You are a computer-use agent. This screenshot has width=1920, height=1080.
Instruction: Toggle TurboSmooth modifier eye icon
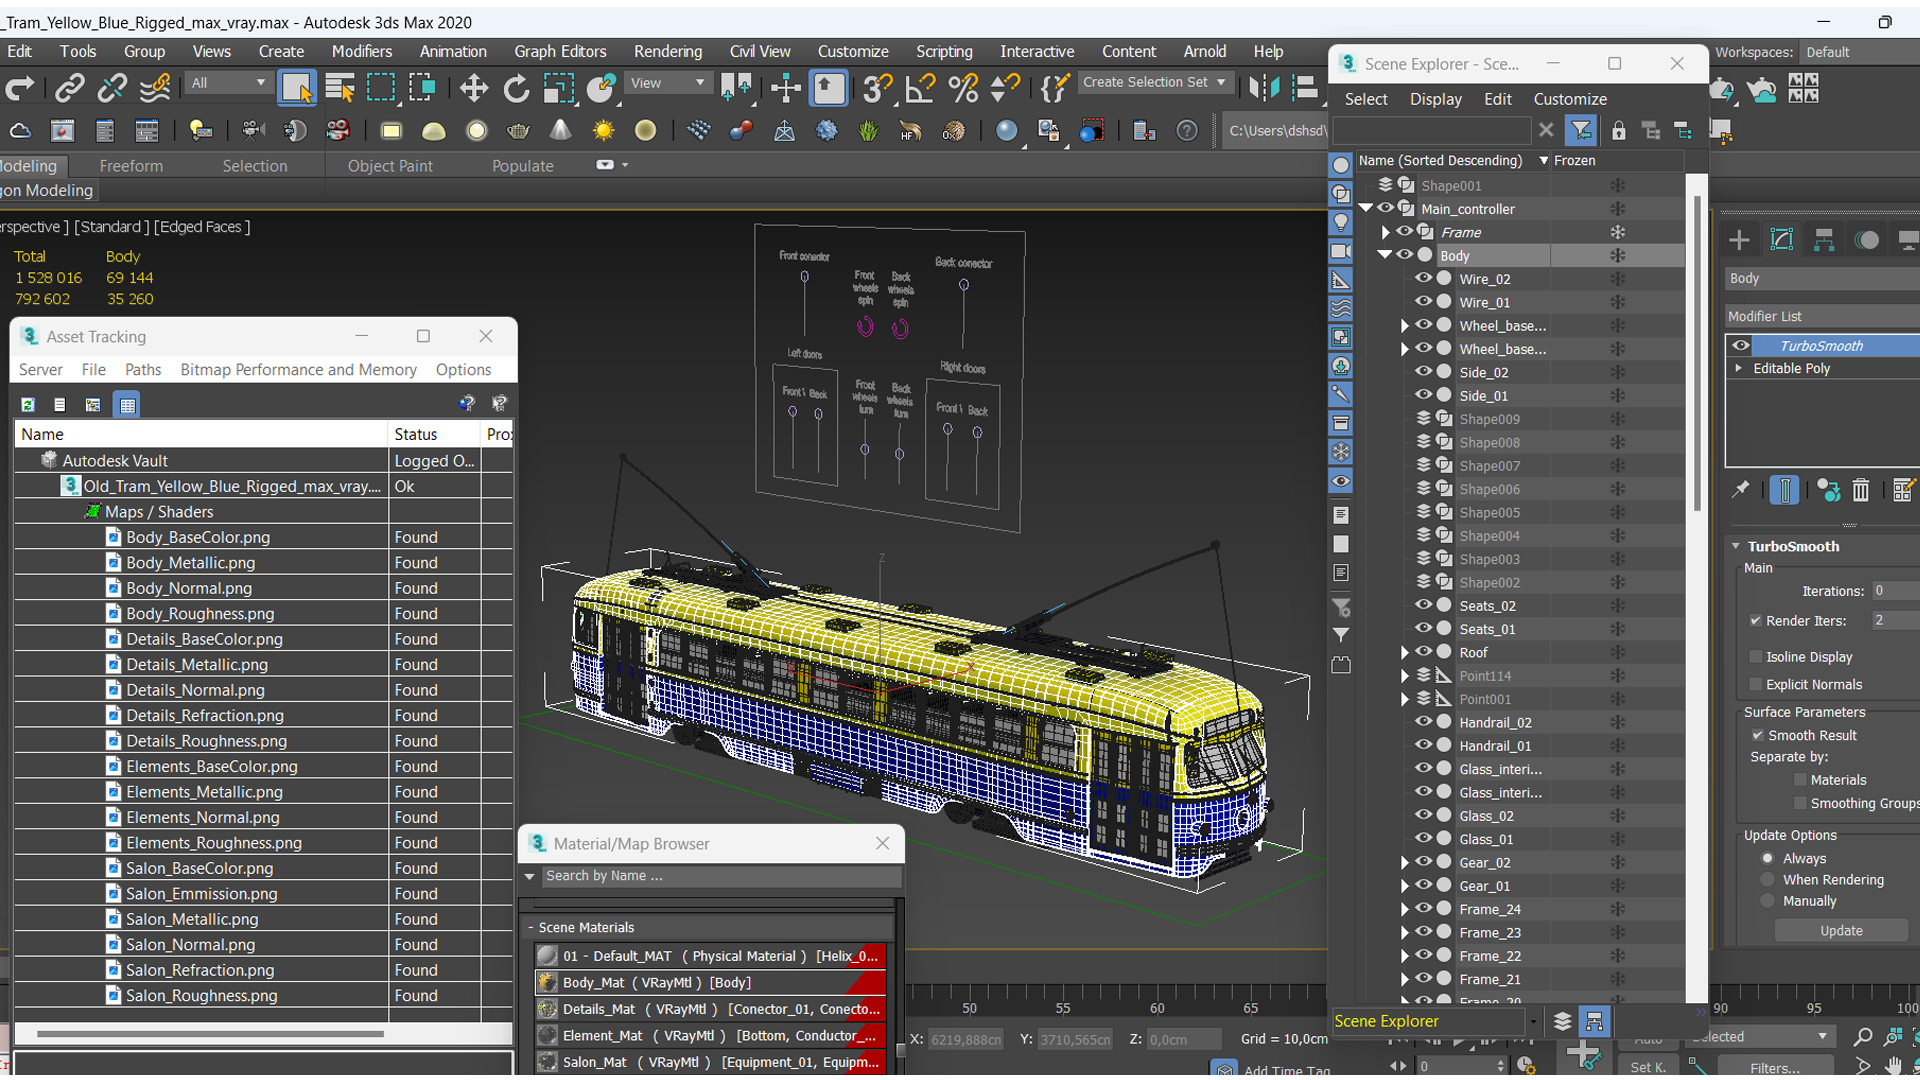point(1741,346)
